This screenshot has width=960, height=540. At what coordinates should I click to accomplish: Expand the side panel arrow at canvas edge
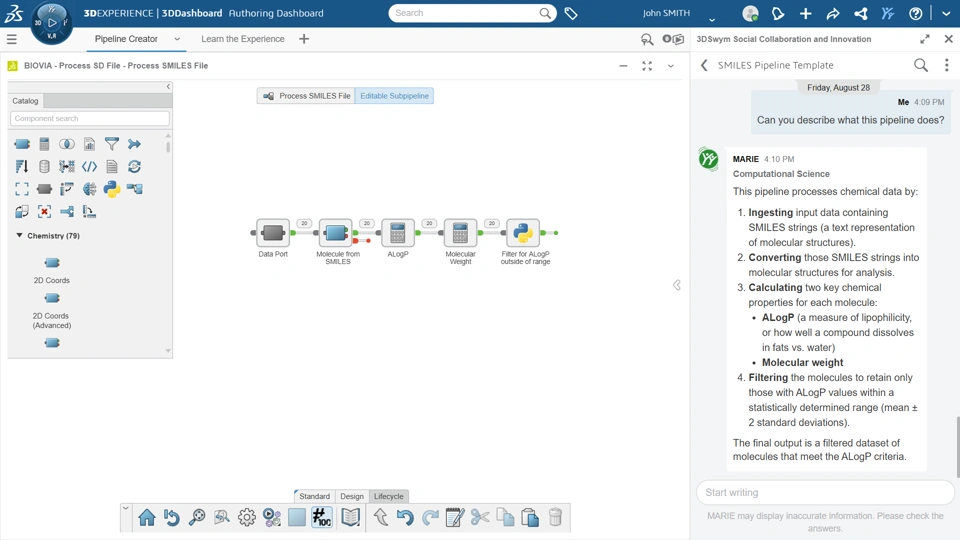(x=677, y=285)
